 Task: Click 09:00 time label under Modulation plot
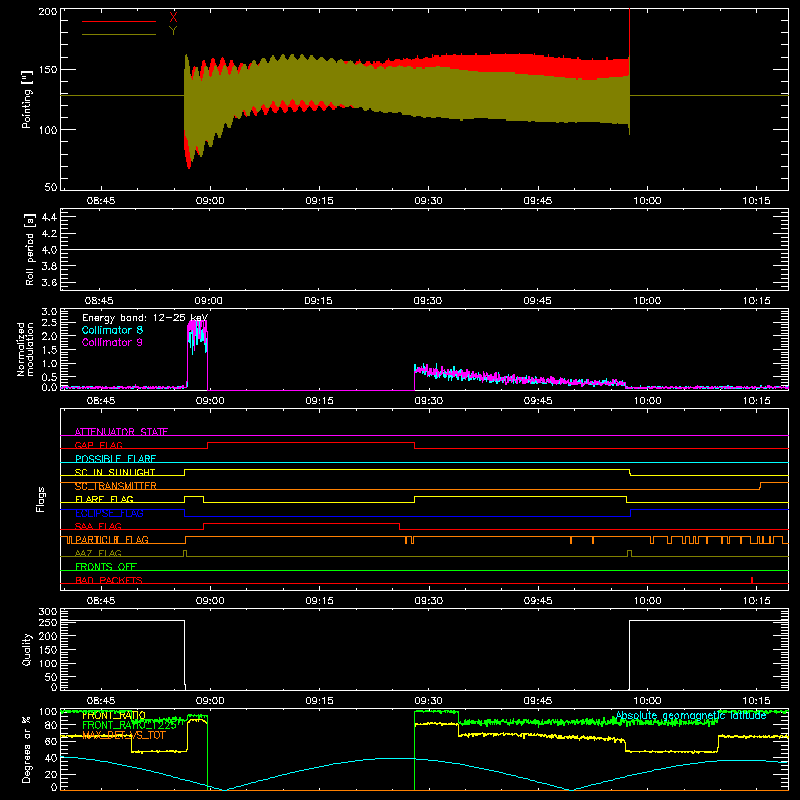pos(210,401)
